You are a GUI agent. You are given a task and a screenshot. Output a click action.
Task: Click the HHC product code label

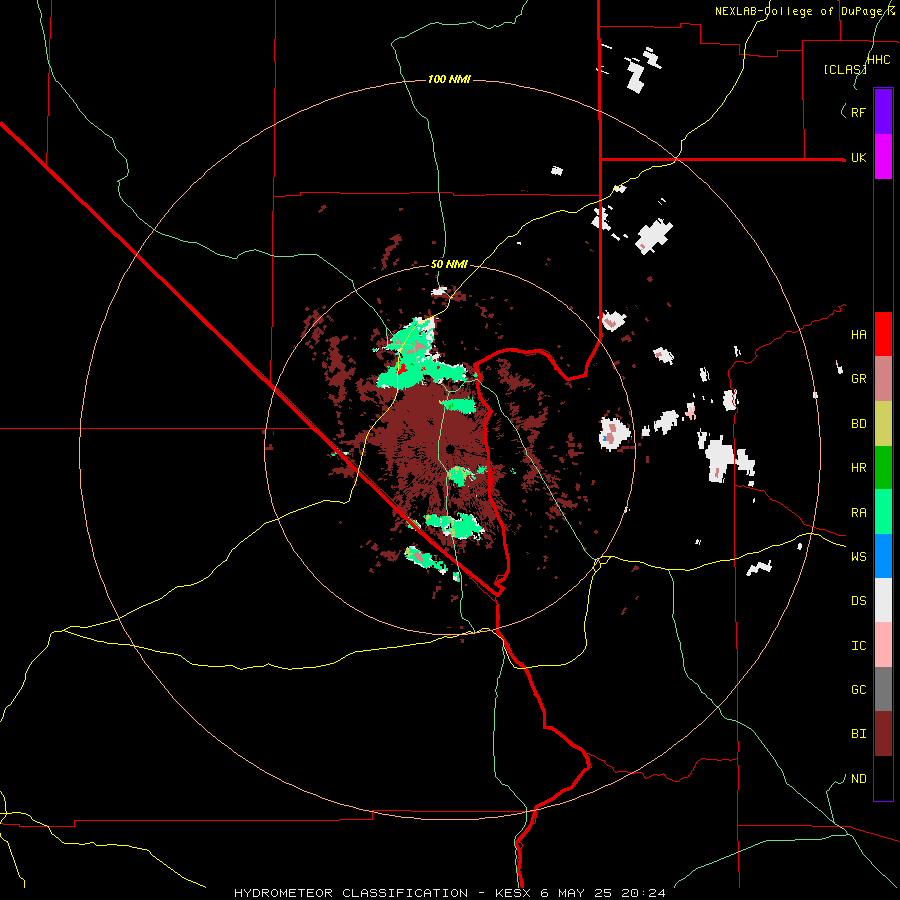click(x=879, y=60)
